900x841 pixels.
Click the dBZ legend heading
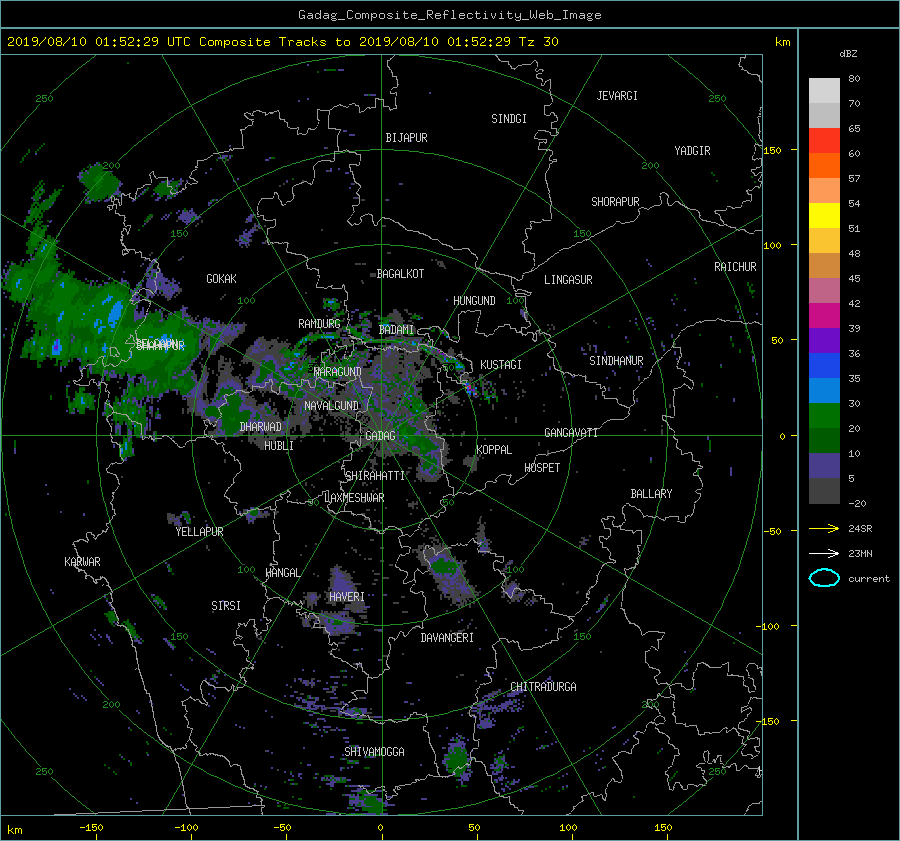point(848,53)
